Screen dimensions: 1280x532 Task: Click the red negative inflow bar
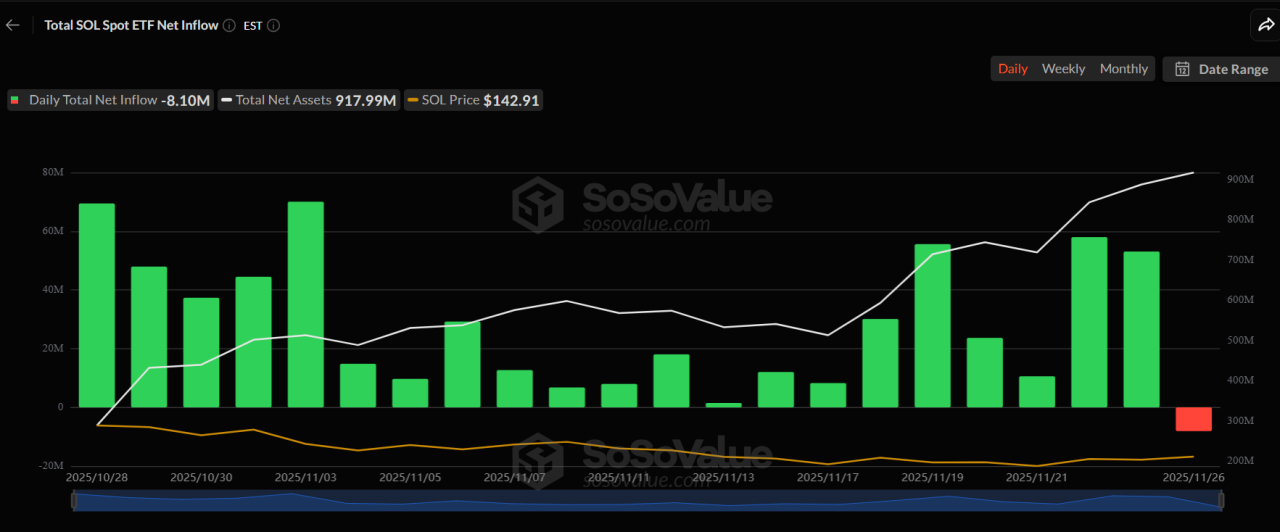[x=1193, y=419]
